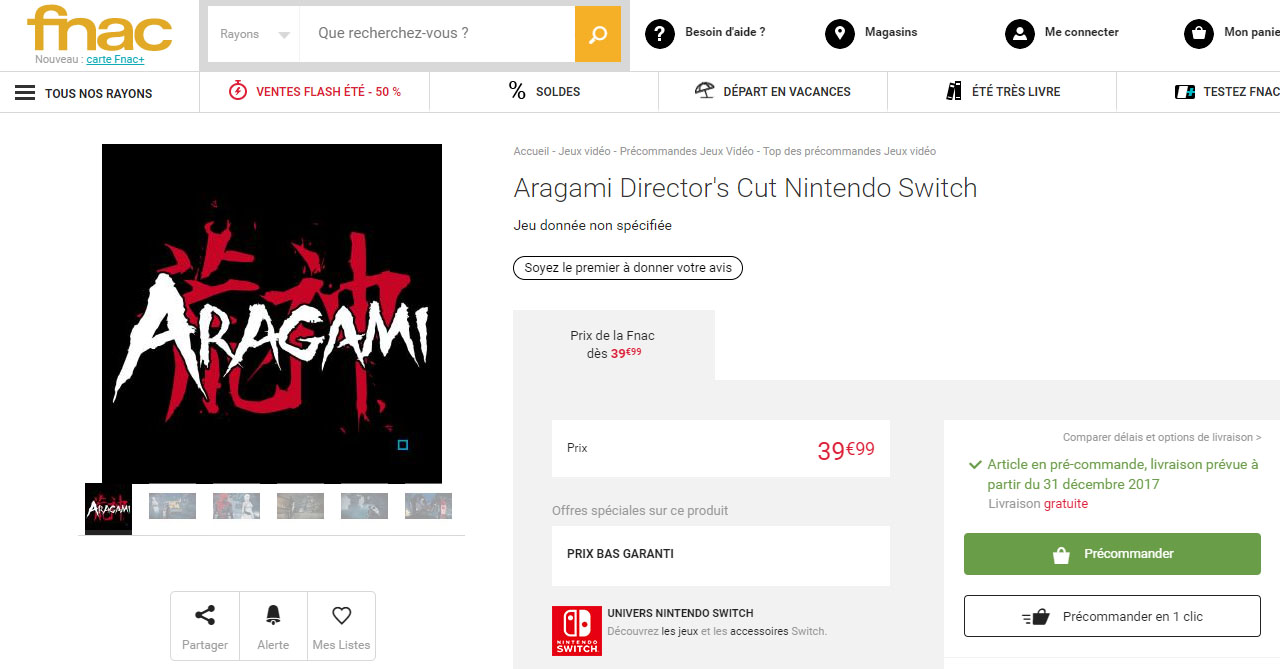Click the Partager share icon
The image size is (1280, 669).
[205, 616]
